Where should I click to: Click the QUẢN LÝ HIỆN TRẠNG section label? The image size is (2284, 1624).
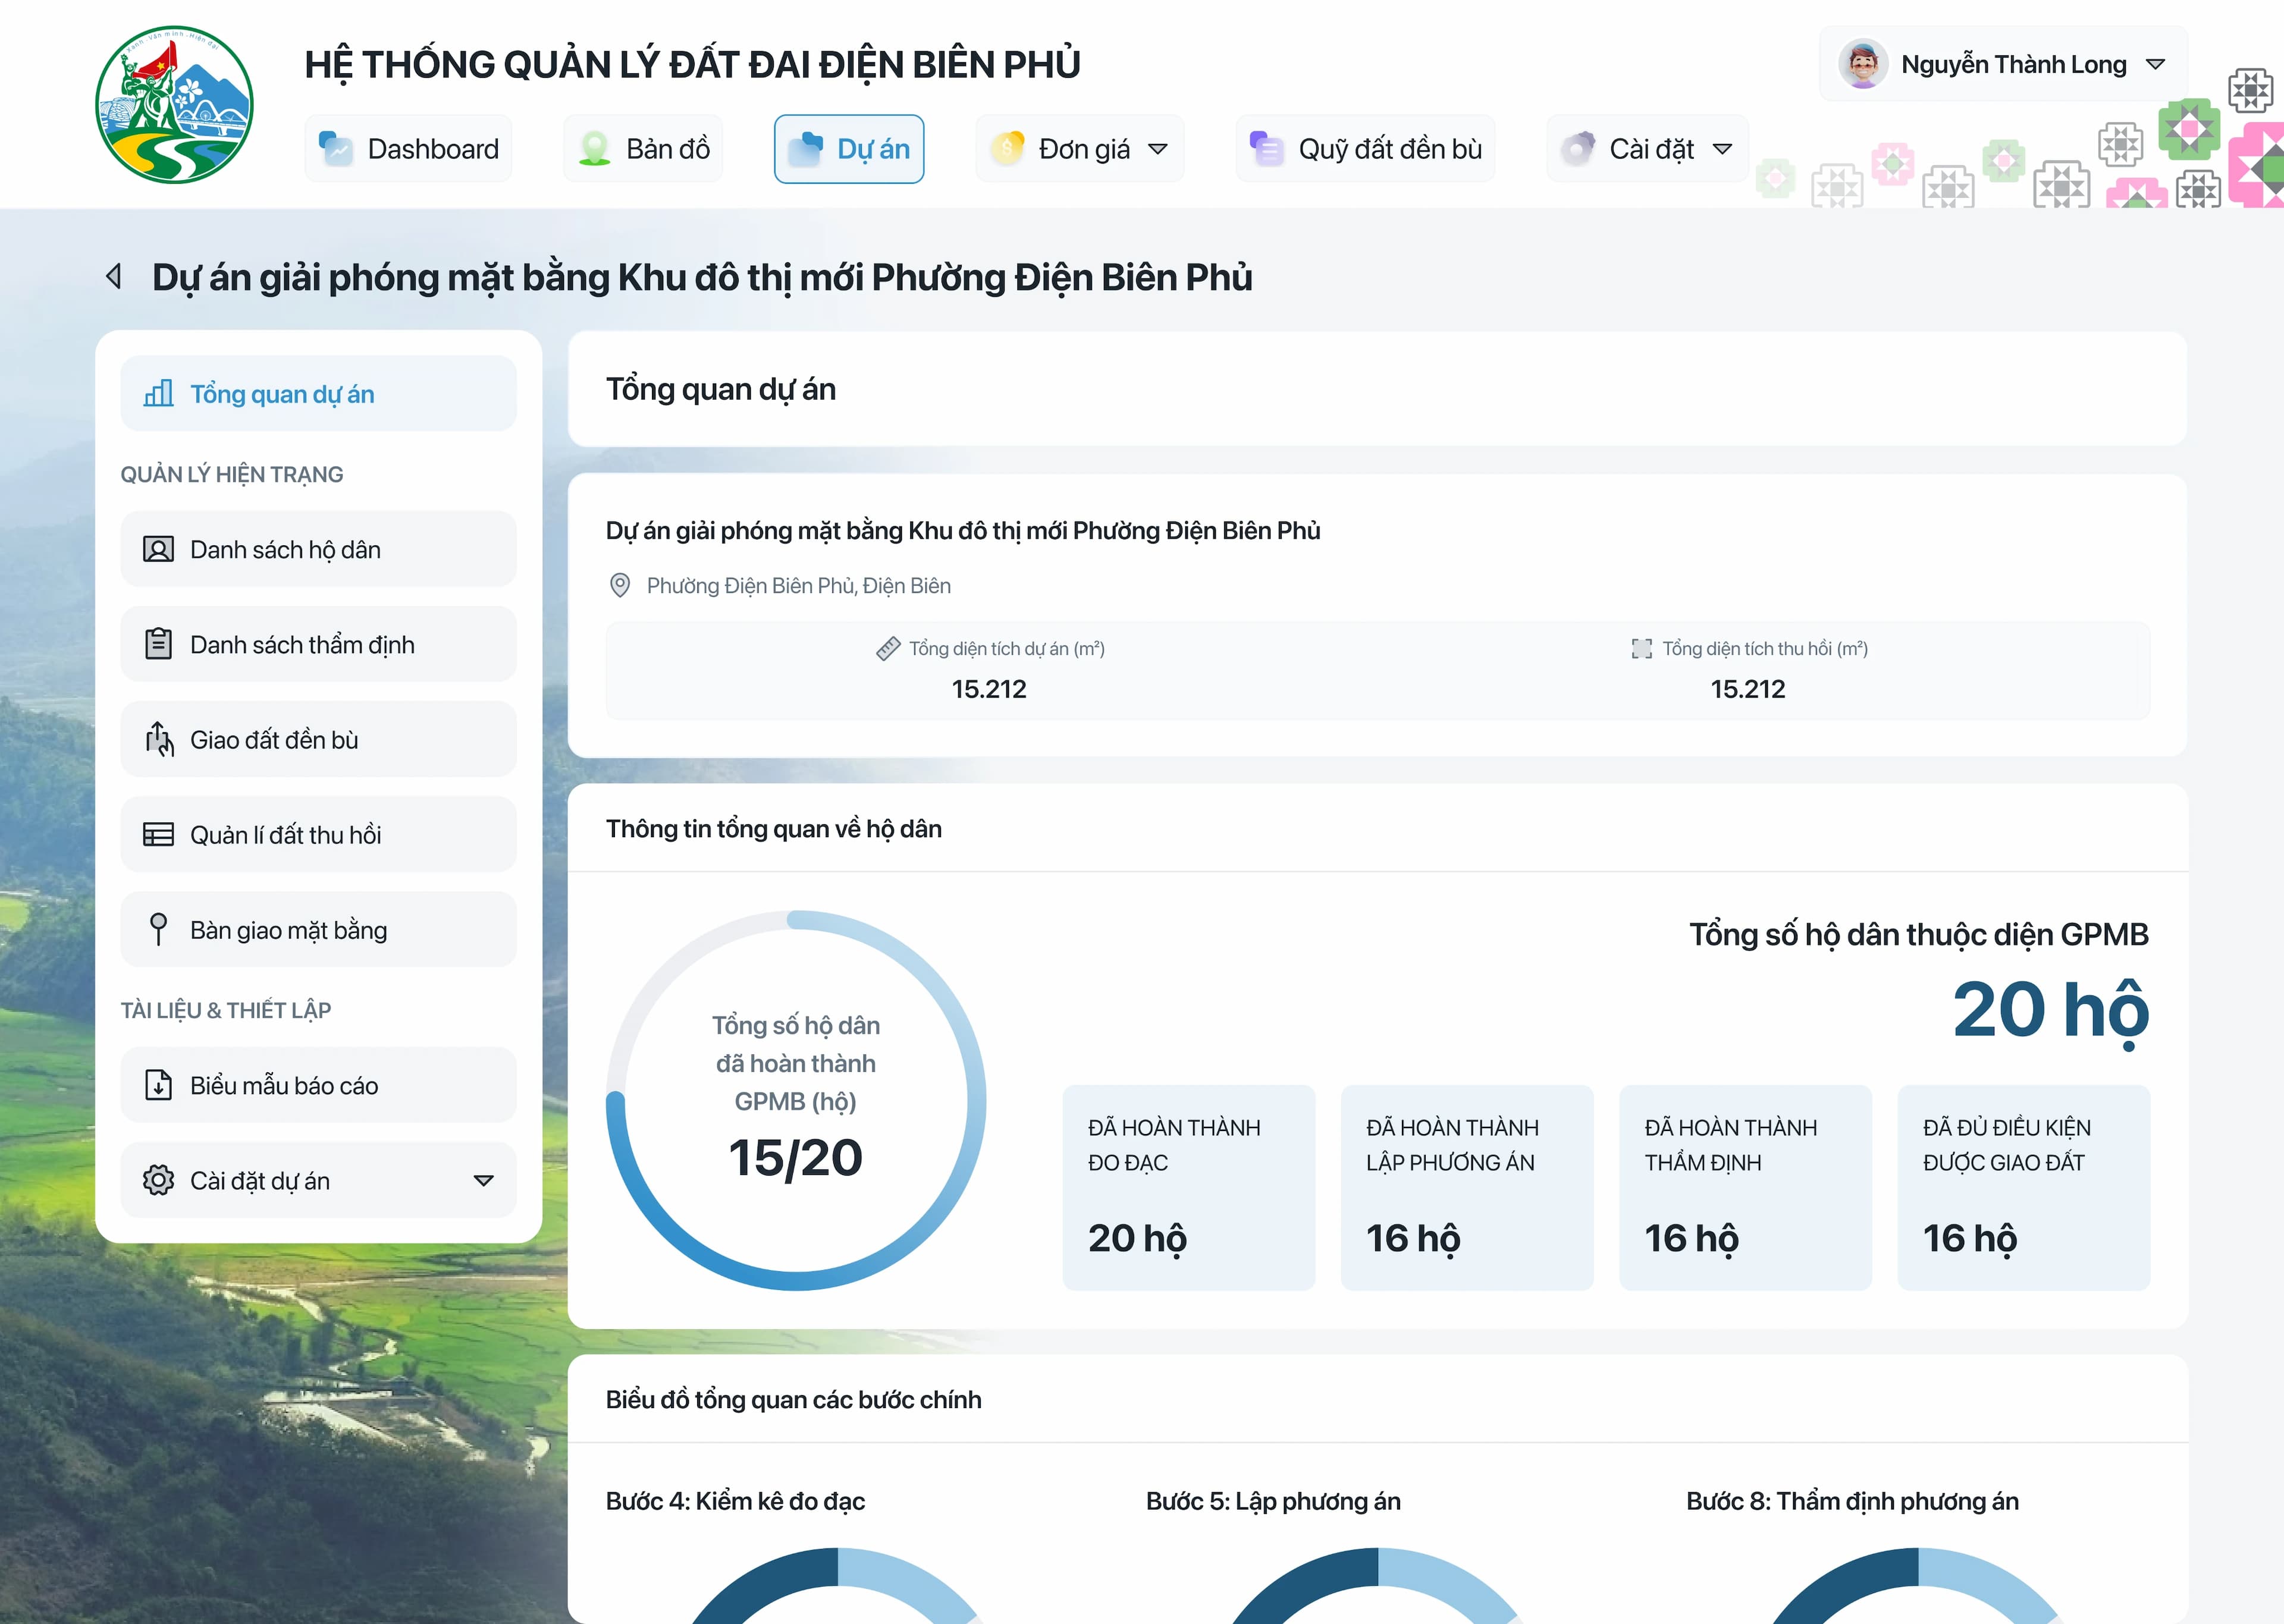[x=232, y=474]
